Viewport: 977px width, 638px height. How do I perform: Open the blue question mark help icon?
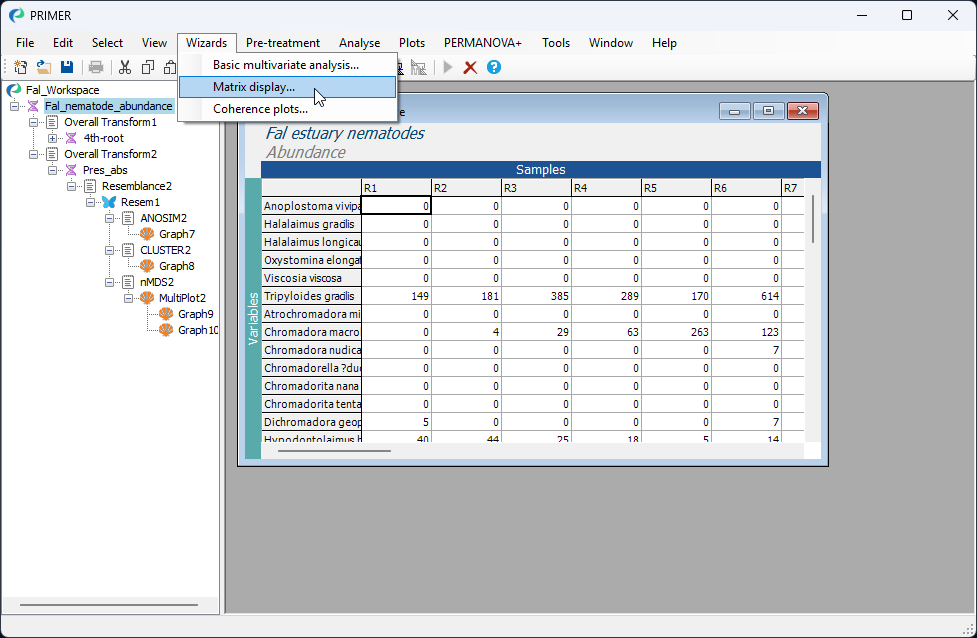(x=493, y=67)
